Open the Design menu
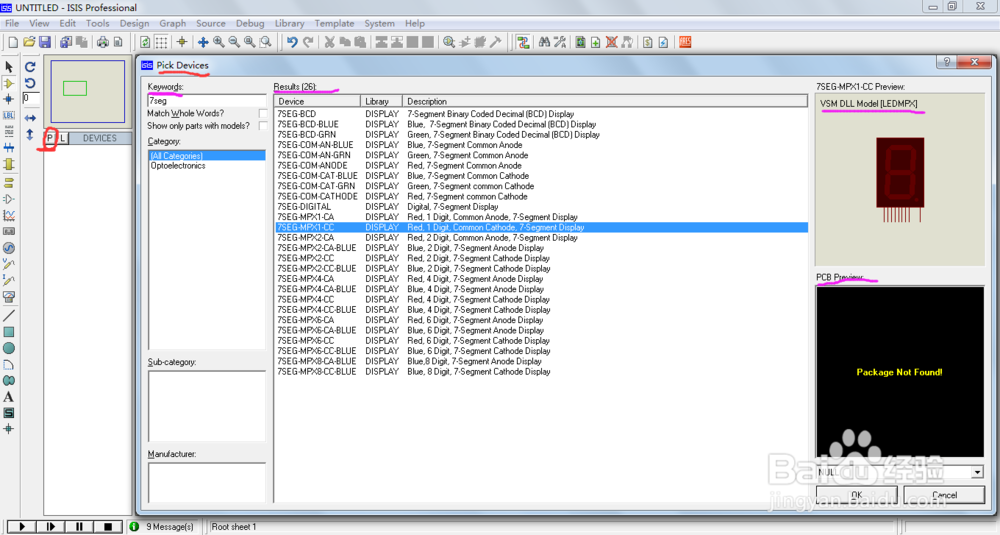The width and height of the screenshot is (1000, 535). 134,24
